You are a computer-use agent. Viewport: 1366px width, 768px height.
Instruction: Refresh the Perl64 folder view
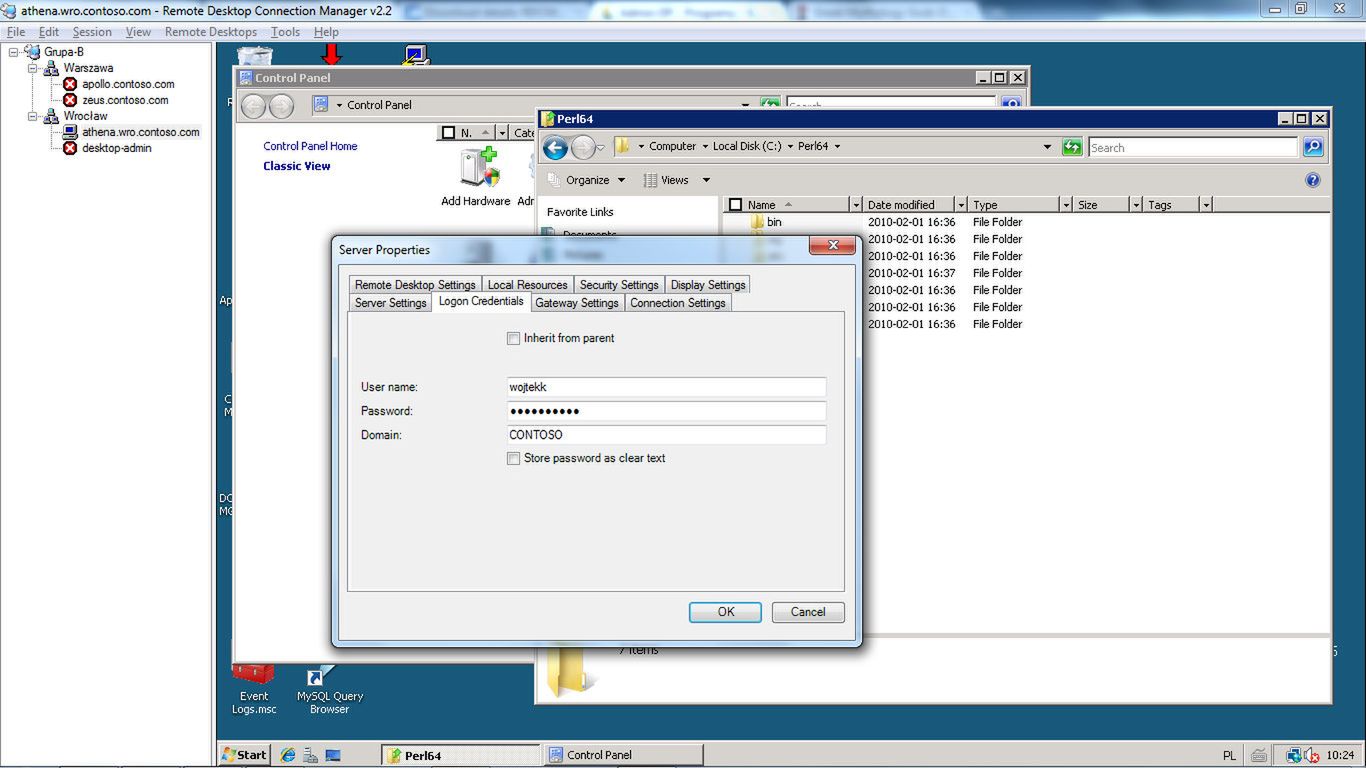click(1072, 147)
